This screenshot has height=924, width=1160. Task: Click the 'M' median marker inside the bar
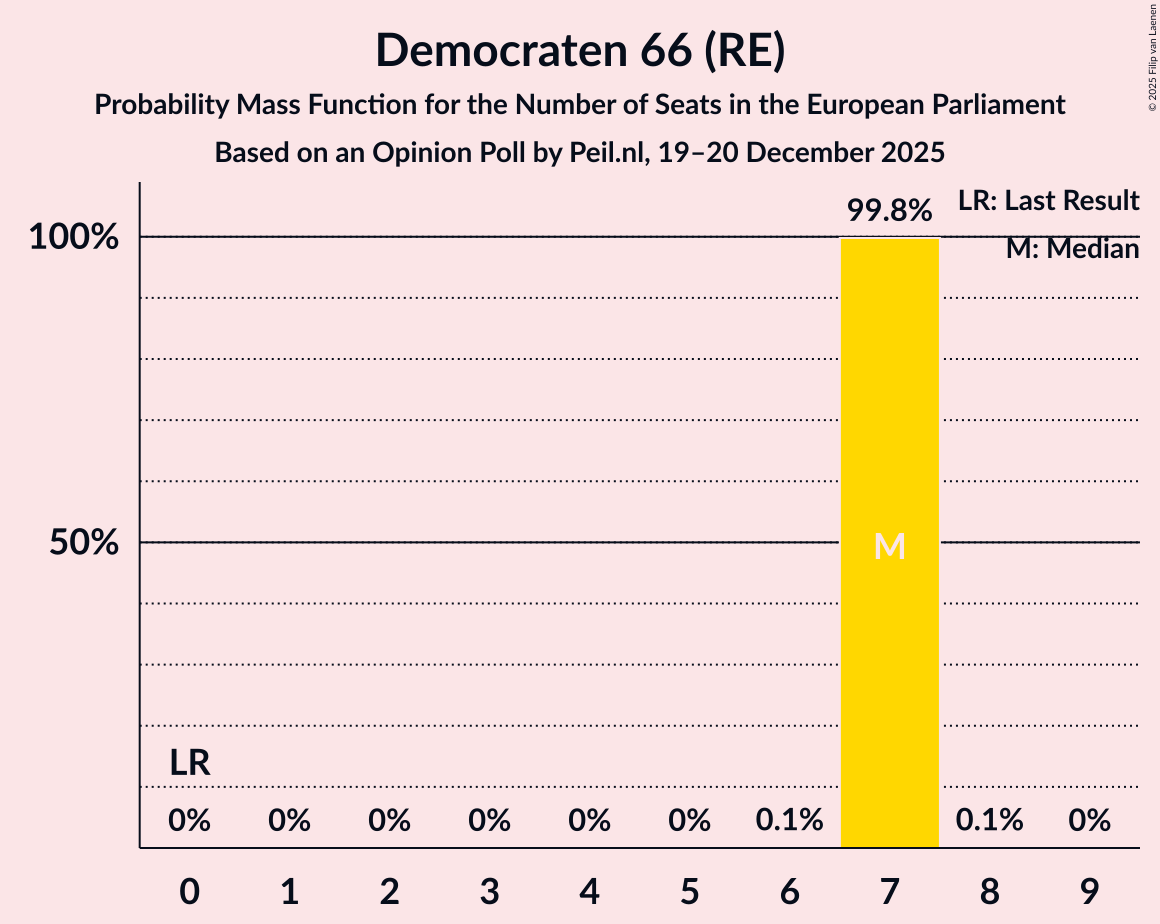point(889,546)
